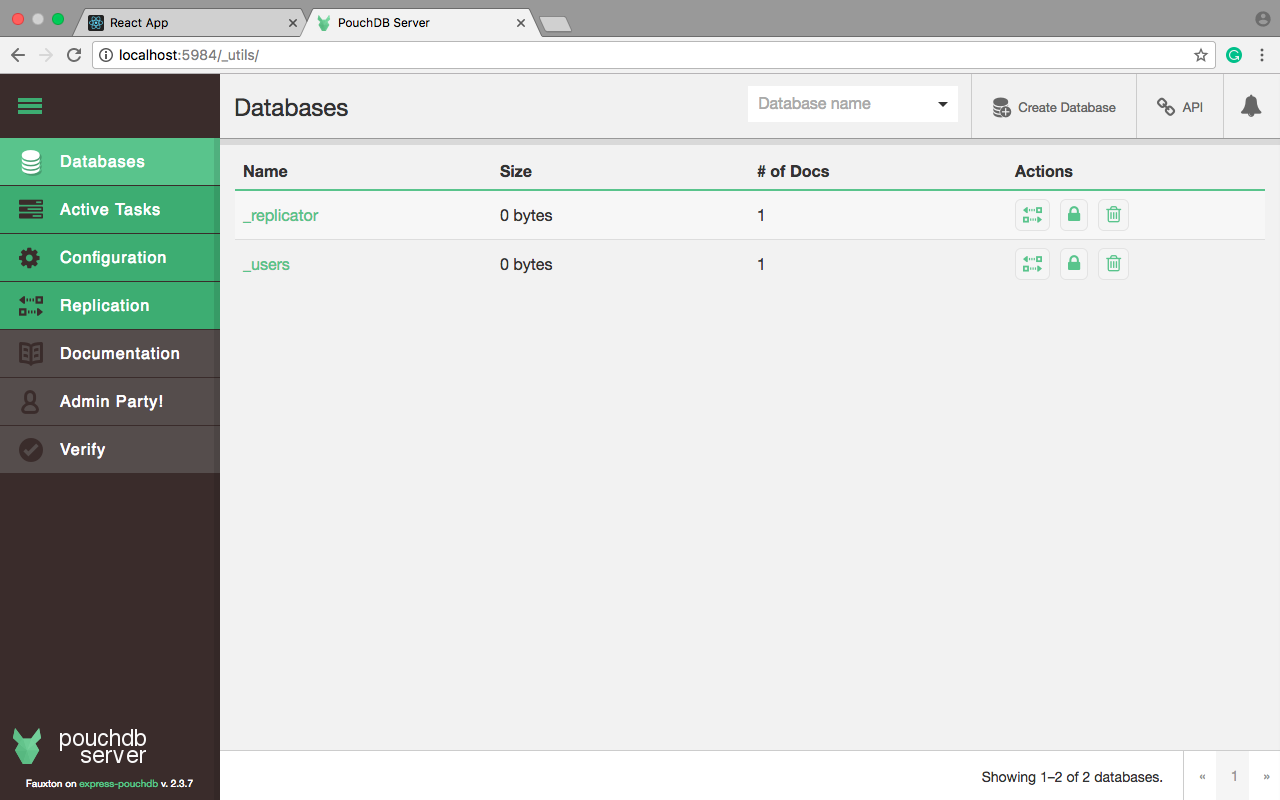Click the Name column header
The image size is (1280, 800).
pyautogui.click(x=265, y=171)
